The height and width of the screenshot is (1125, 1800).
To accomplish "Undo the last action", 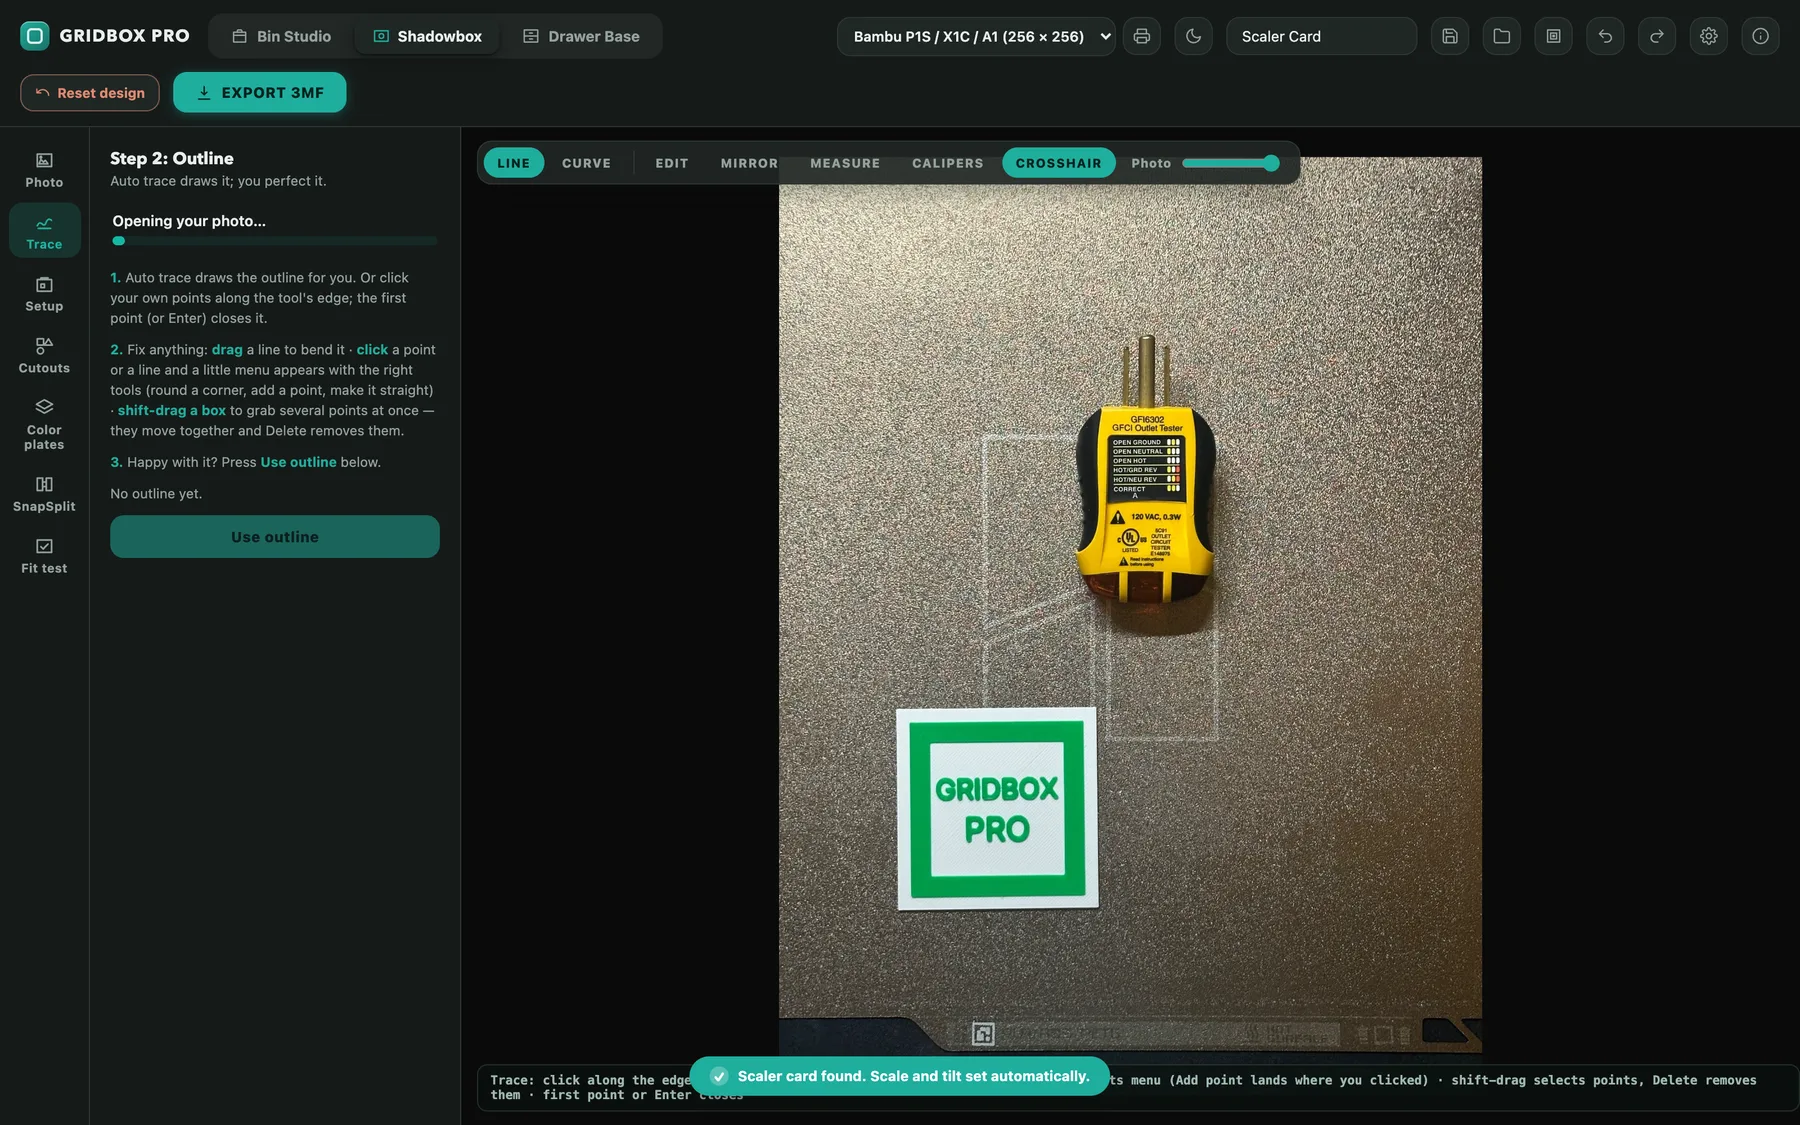I will [x=1606, y=36].
